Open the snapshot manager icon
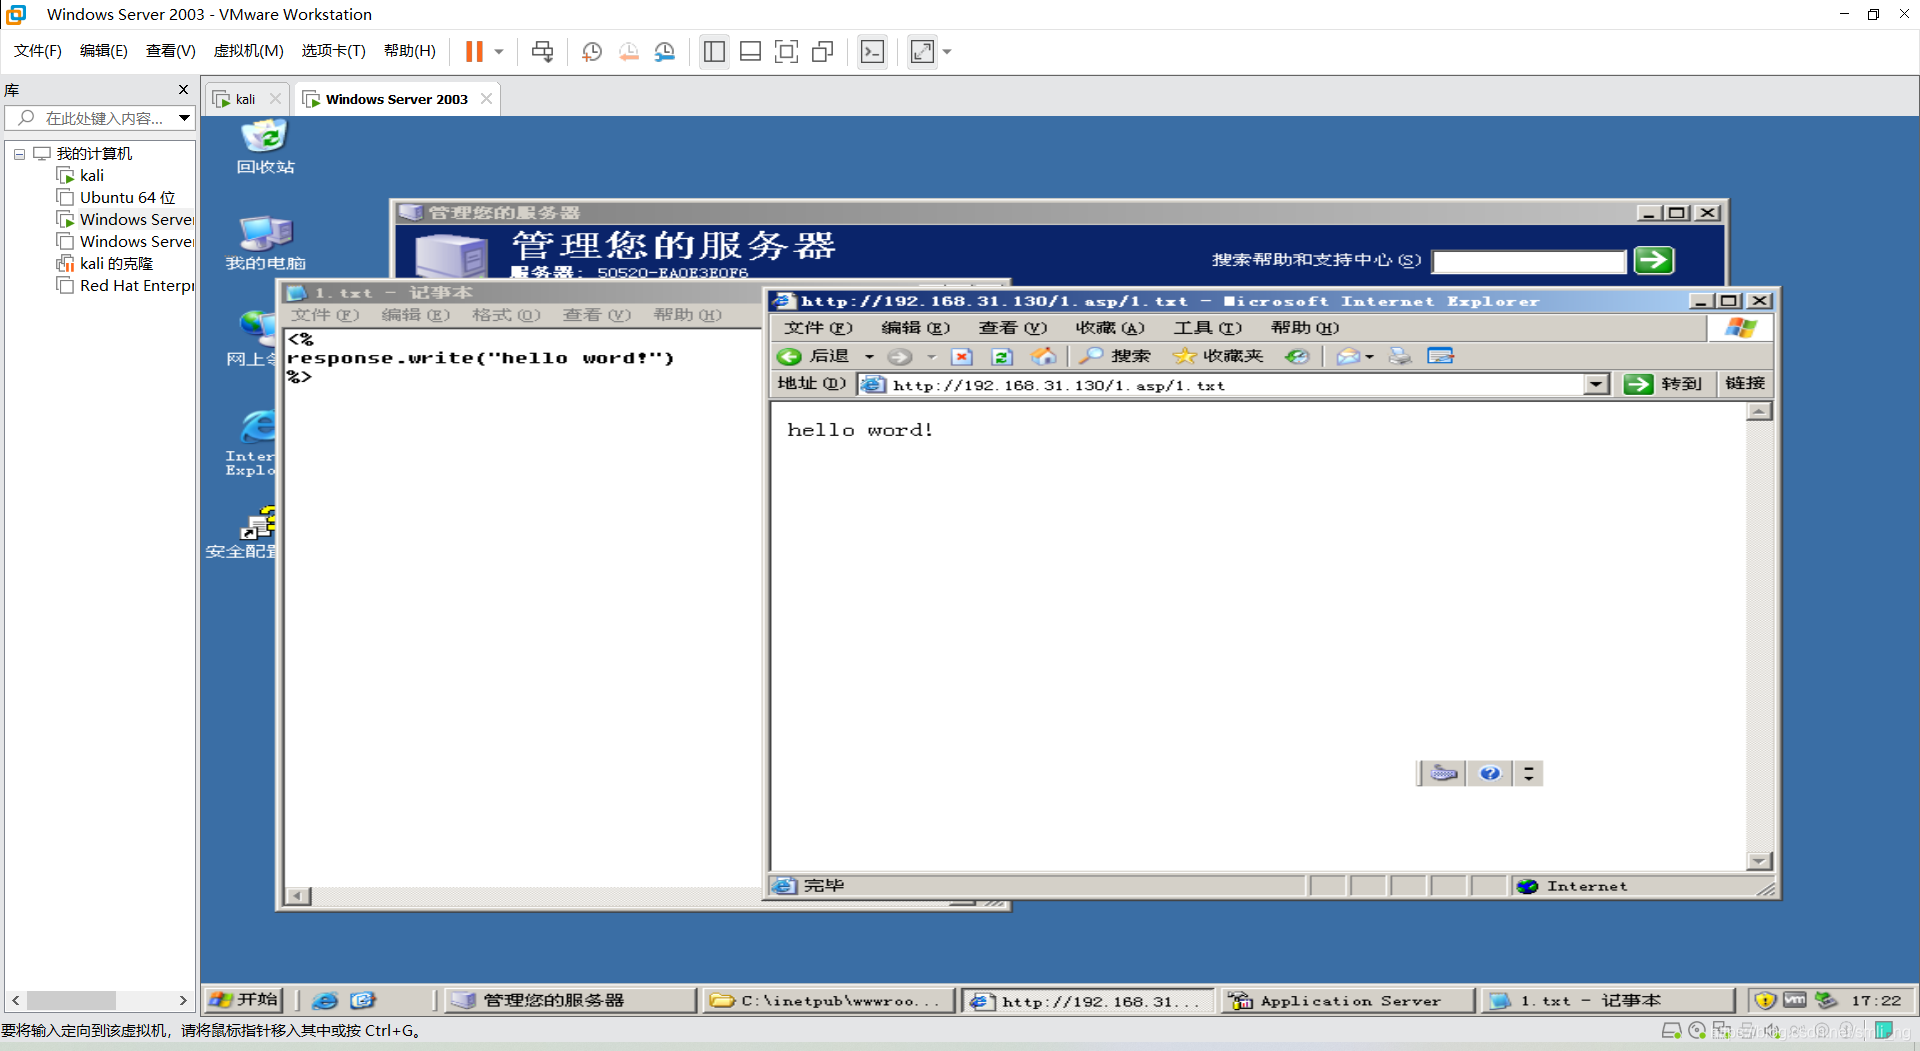1920x1051 pixels. point(665,51)
